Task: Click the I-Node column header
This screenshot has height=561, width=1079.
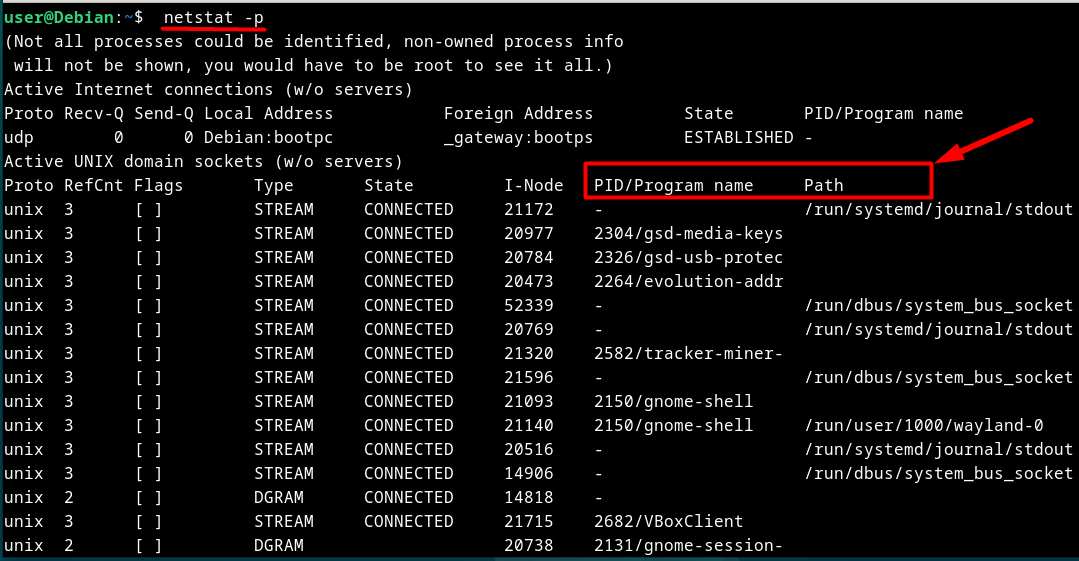Action: coord(533,185)
